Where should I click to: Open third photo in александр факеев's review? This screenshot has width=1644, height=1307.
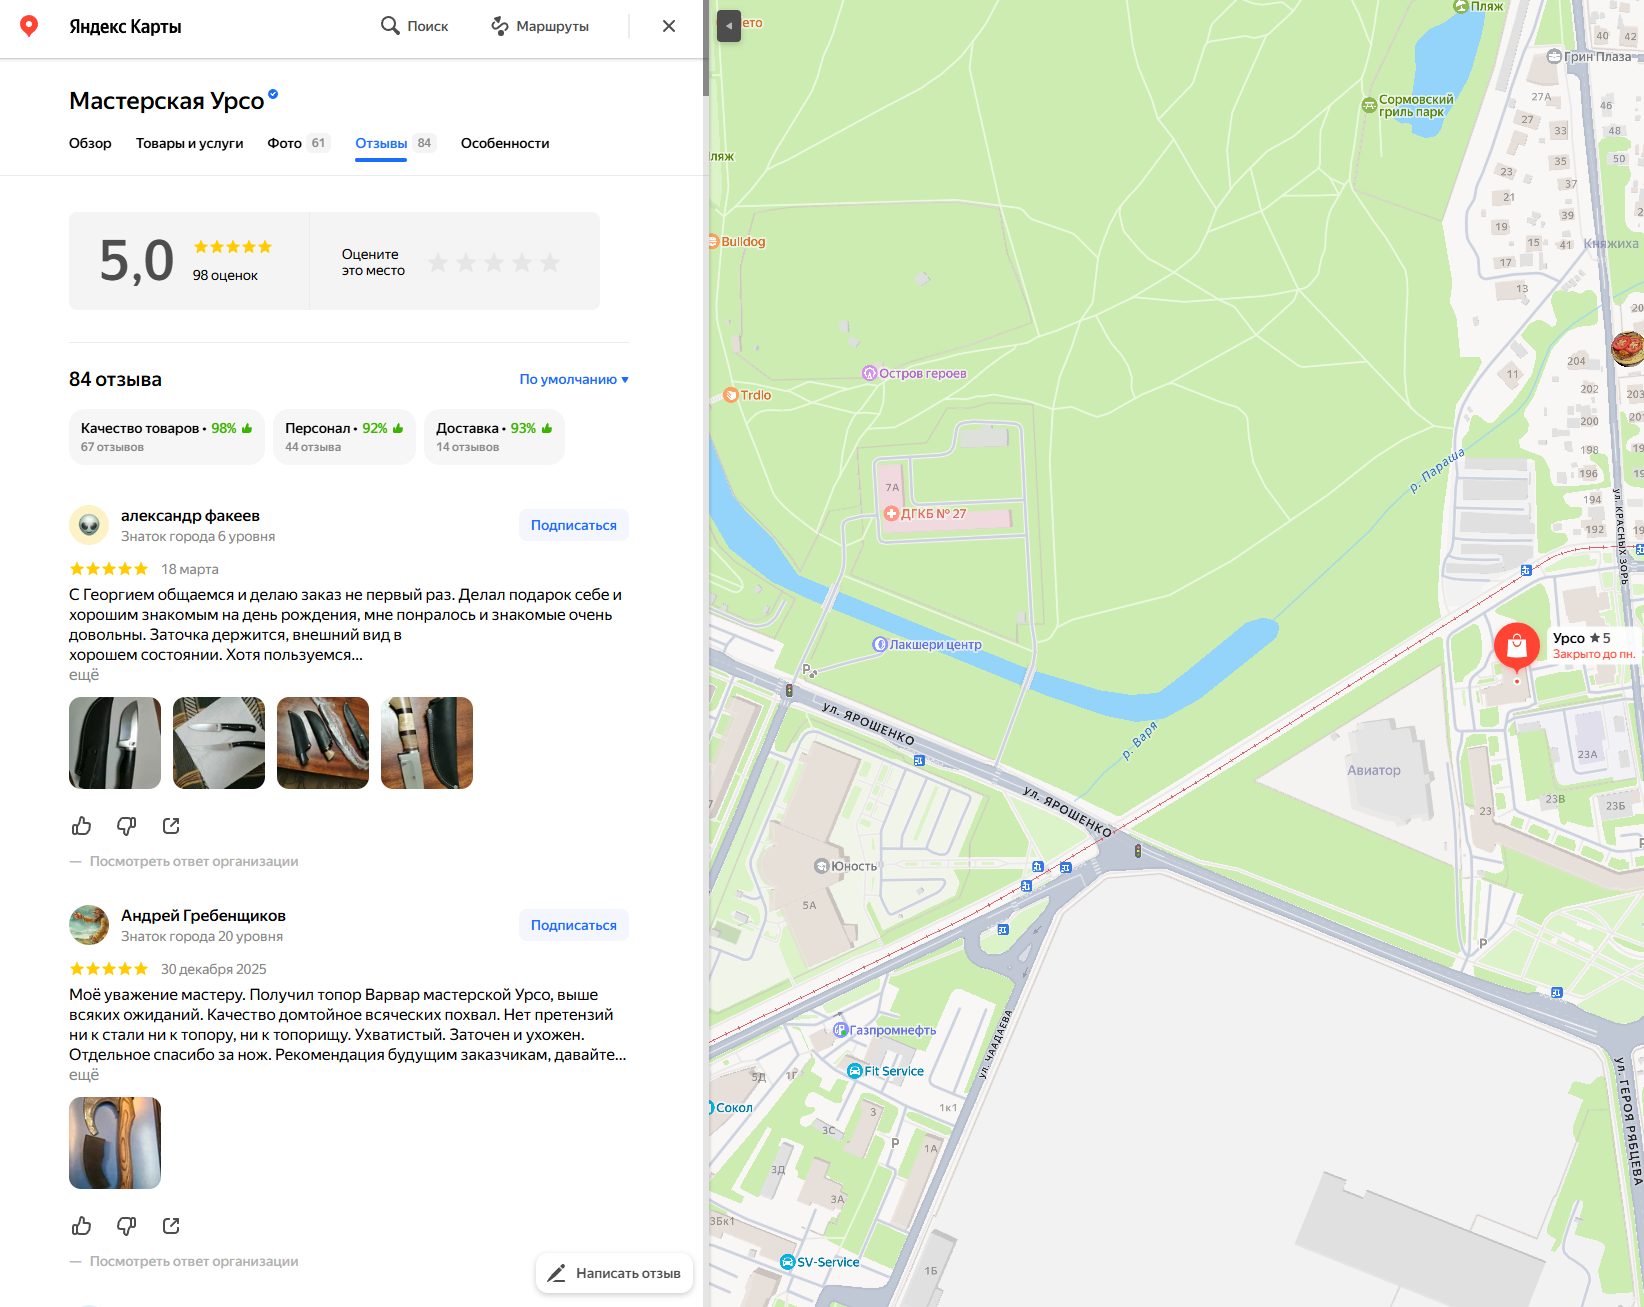tap(323, 743)
